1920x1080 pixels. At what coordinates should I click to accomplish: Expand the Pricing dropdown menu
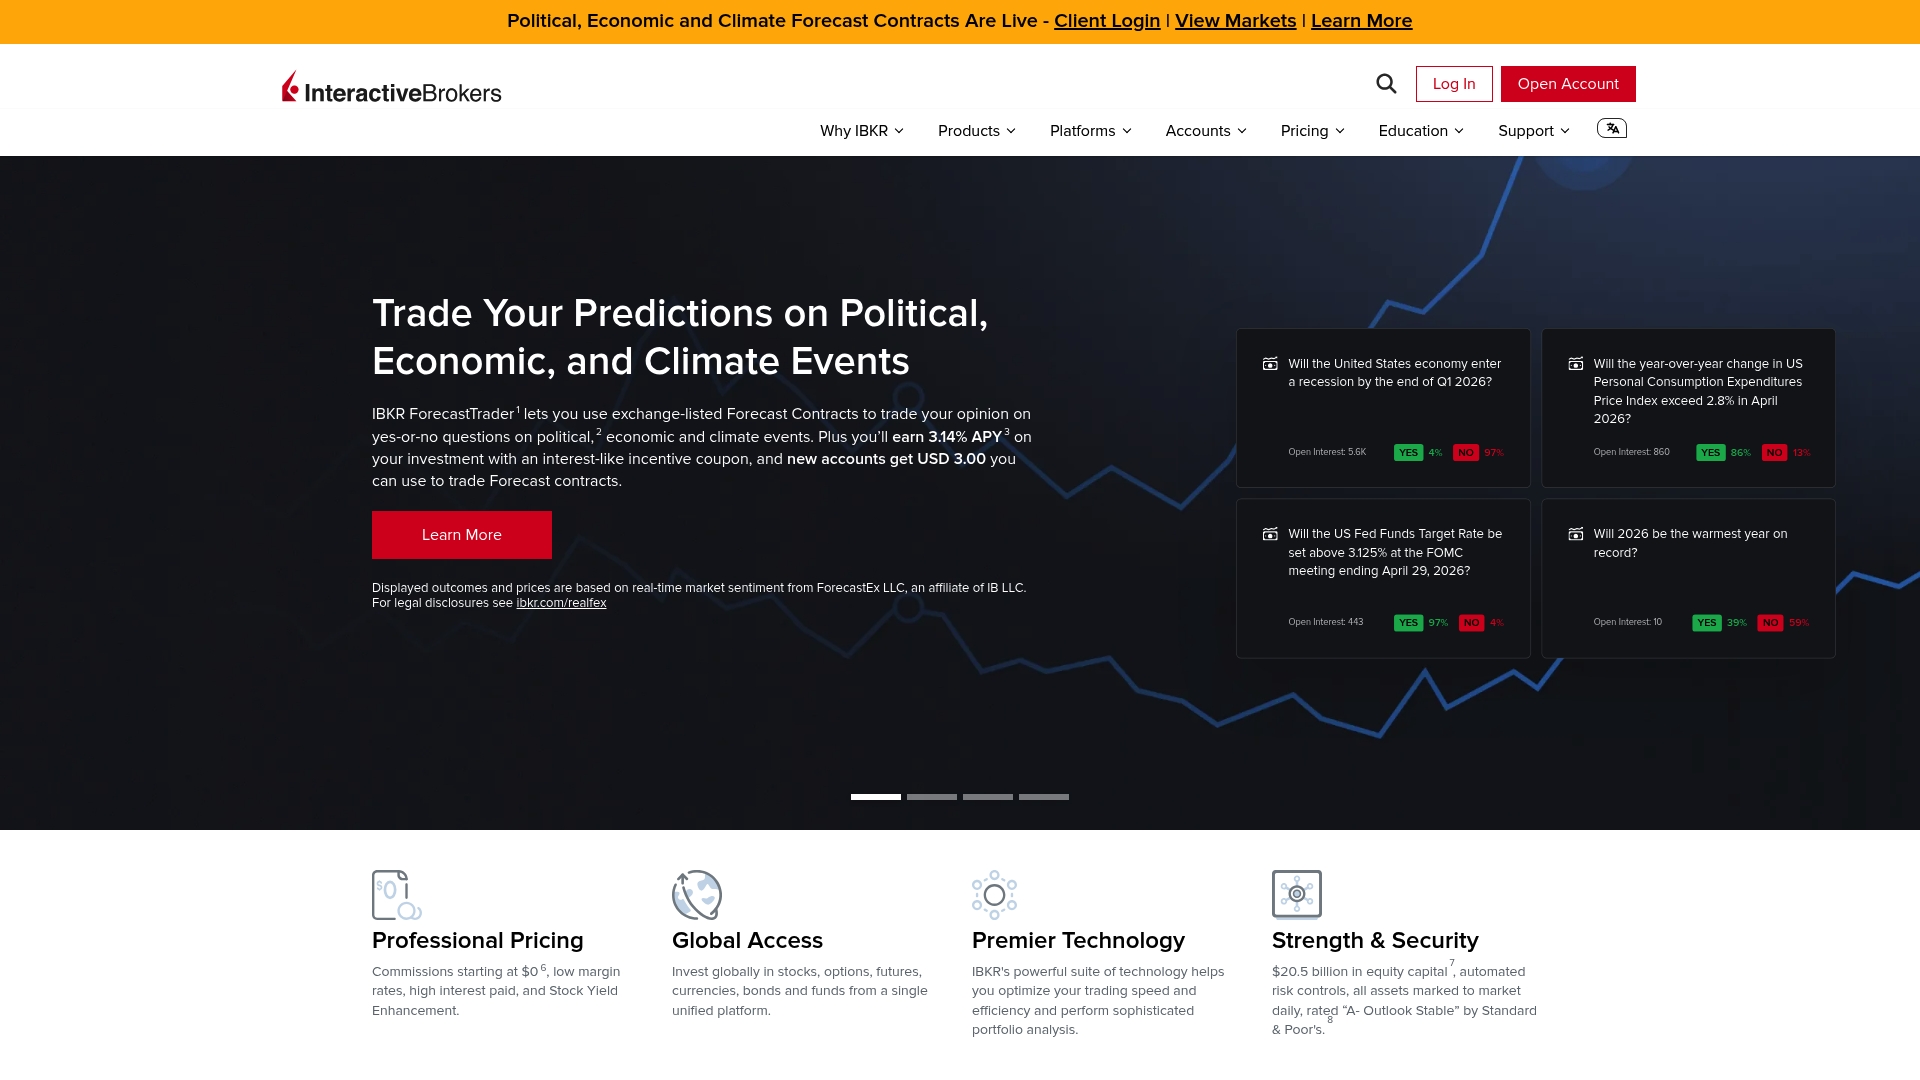1312,131
